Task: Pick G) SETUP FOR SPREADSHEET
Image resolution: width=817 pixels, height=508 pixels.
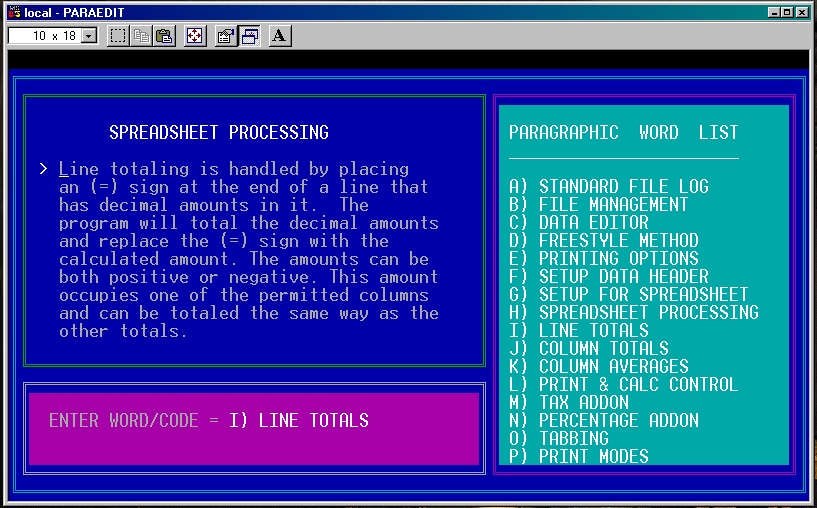Action: [x=628, y=294]
